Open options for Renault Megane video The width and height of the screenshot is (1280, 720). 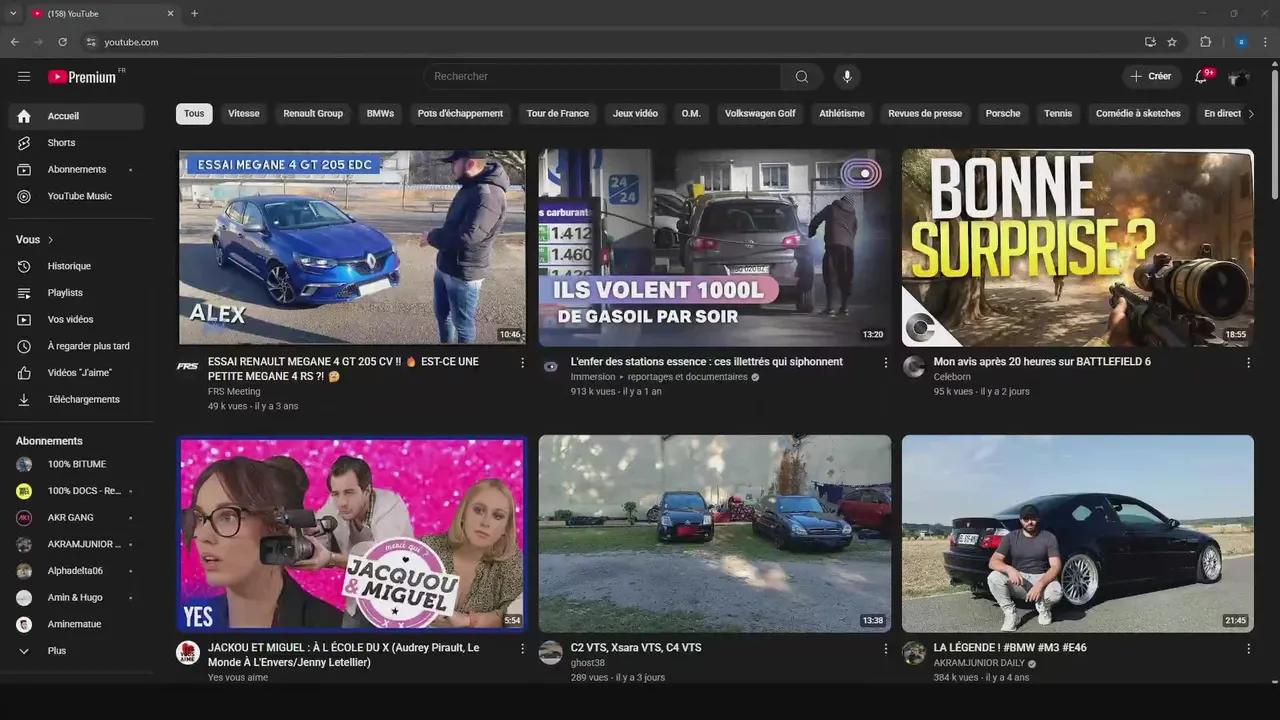(522, 363)
